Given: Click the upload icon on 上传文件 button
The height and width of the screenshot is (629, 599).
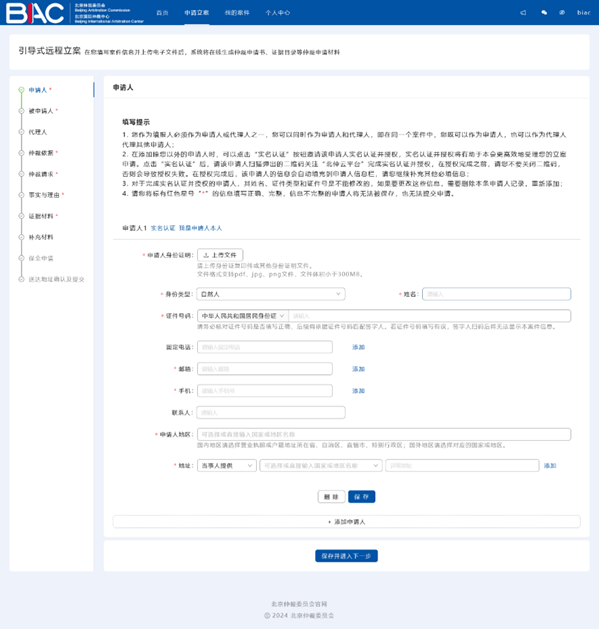Looking at the screenshot, I should [x=206, y=255].
